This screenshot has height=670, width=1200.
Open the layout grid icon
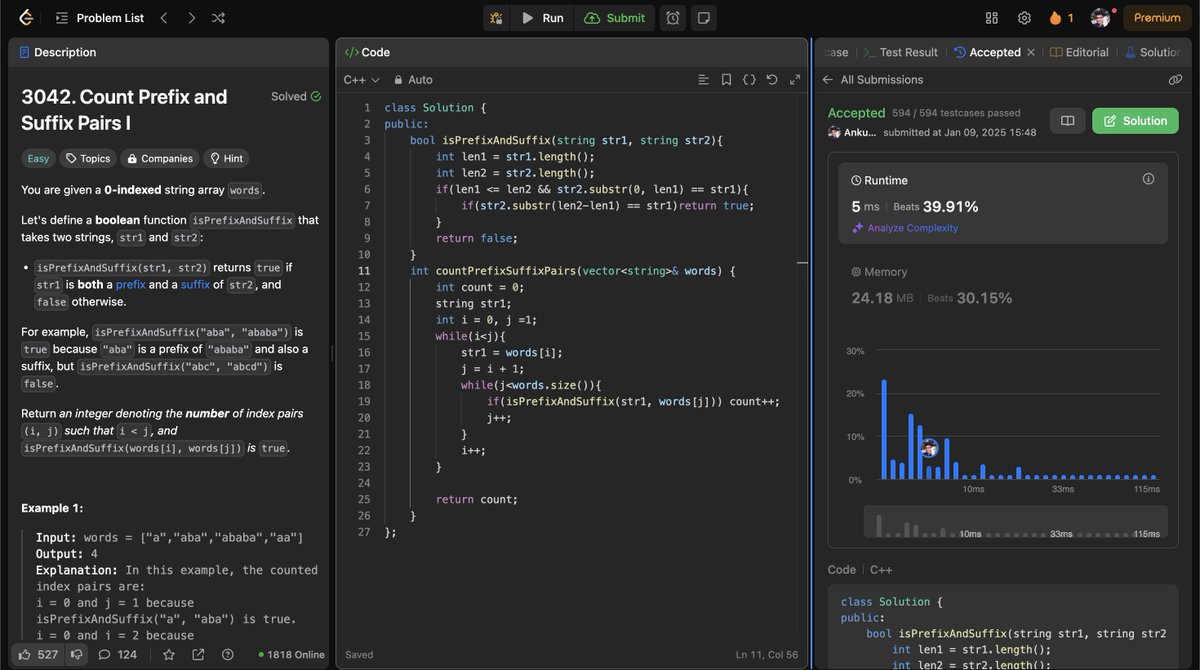[x=992, y=18]
